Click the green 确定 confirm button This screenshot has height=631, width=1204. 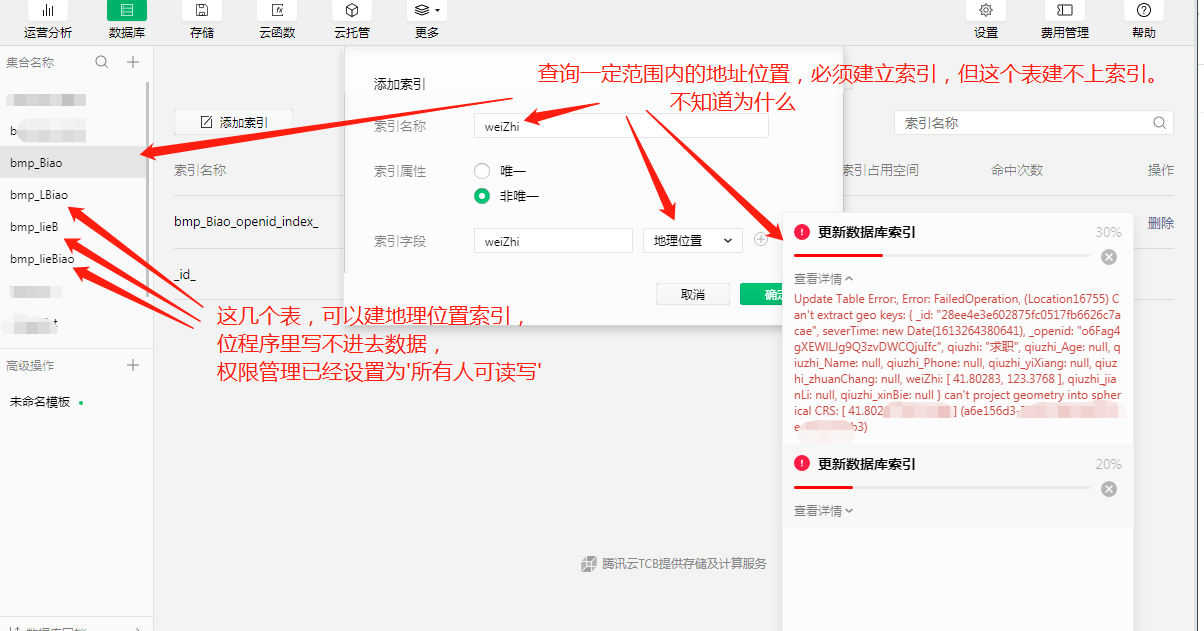click(762, 294)
